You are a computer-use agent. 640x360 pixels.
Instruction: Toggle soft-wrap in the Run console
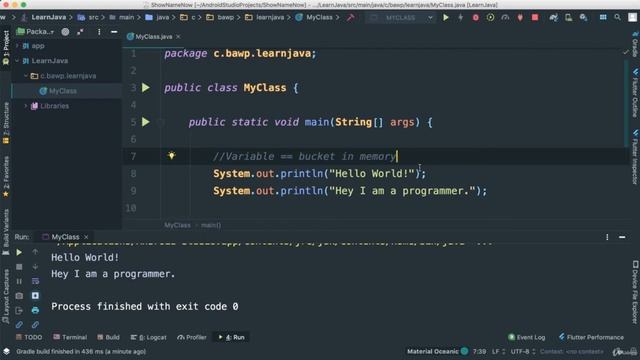point(35,281)
